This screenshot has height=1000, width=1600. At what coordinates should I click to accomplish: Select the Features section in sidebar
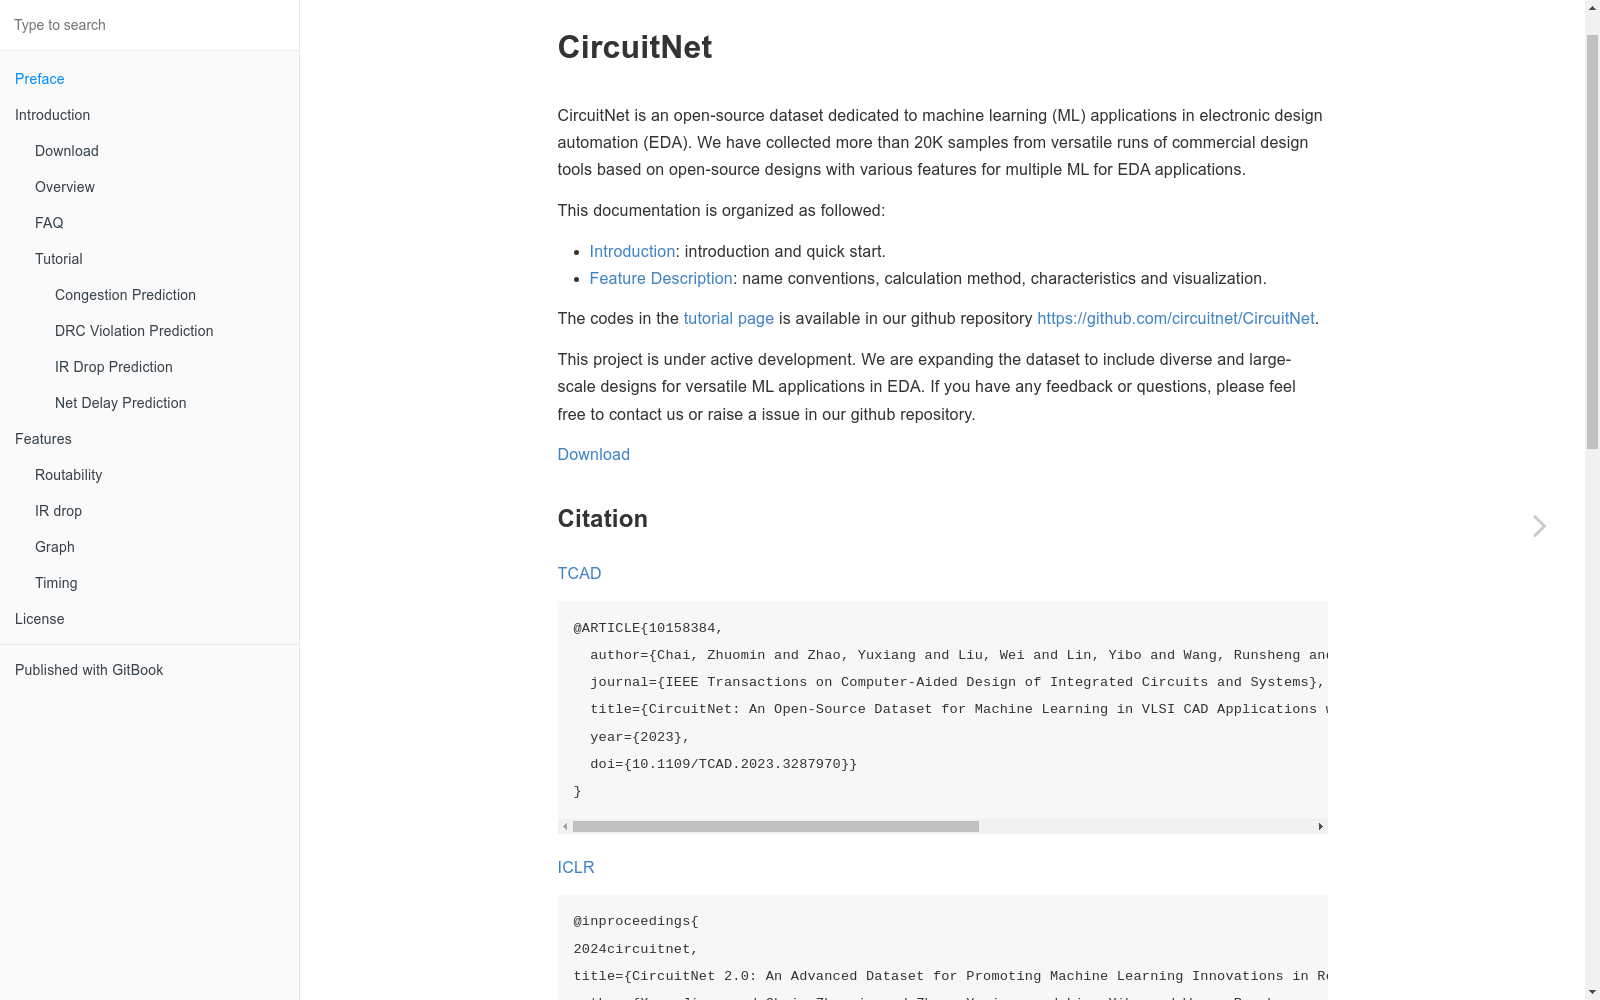tap(43, 439)
